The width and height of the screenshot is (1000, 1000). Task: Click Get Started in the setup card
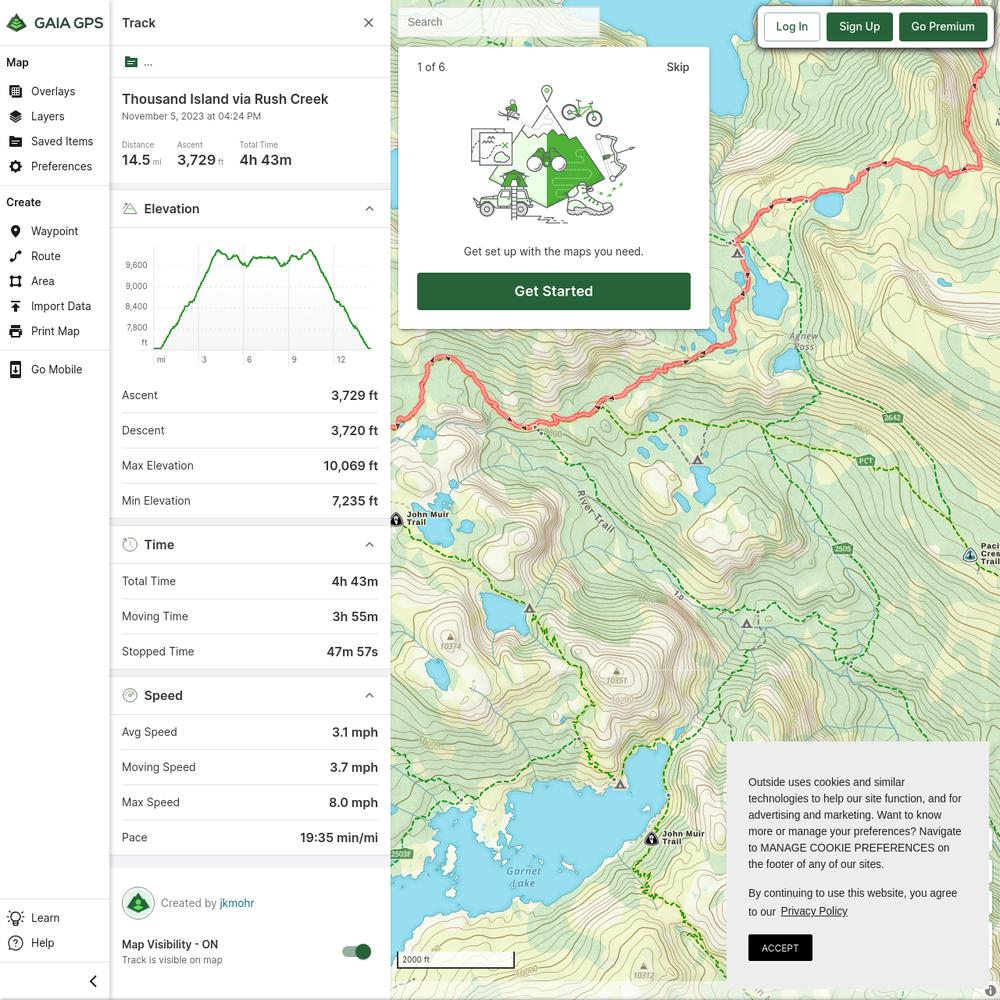tap(554, 291)
